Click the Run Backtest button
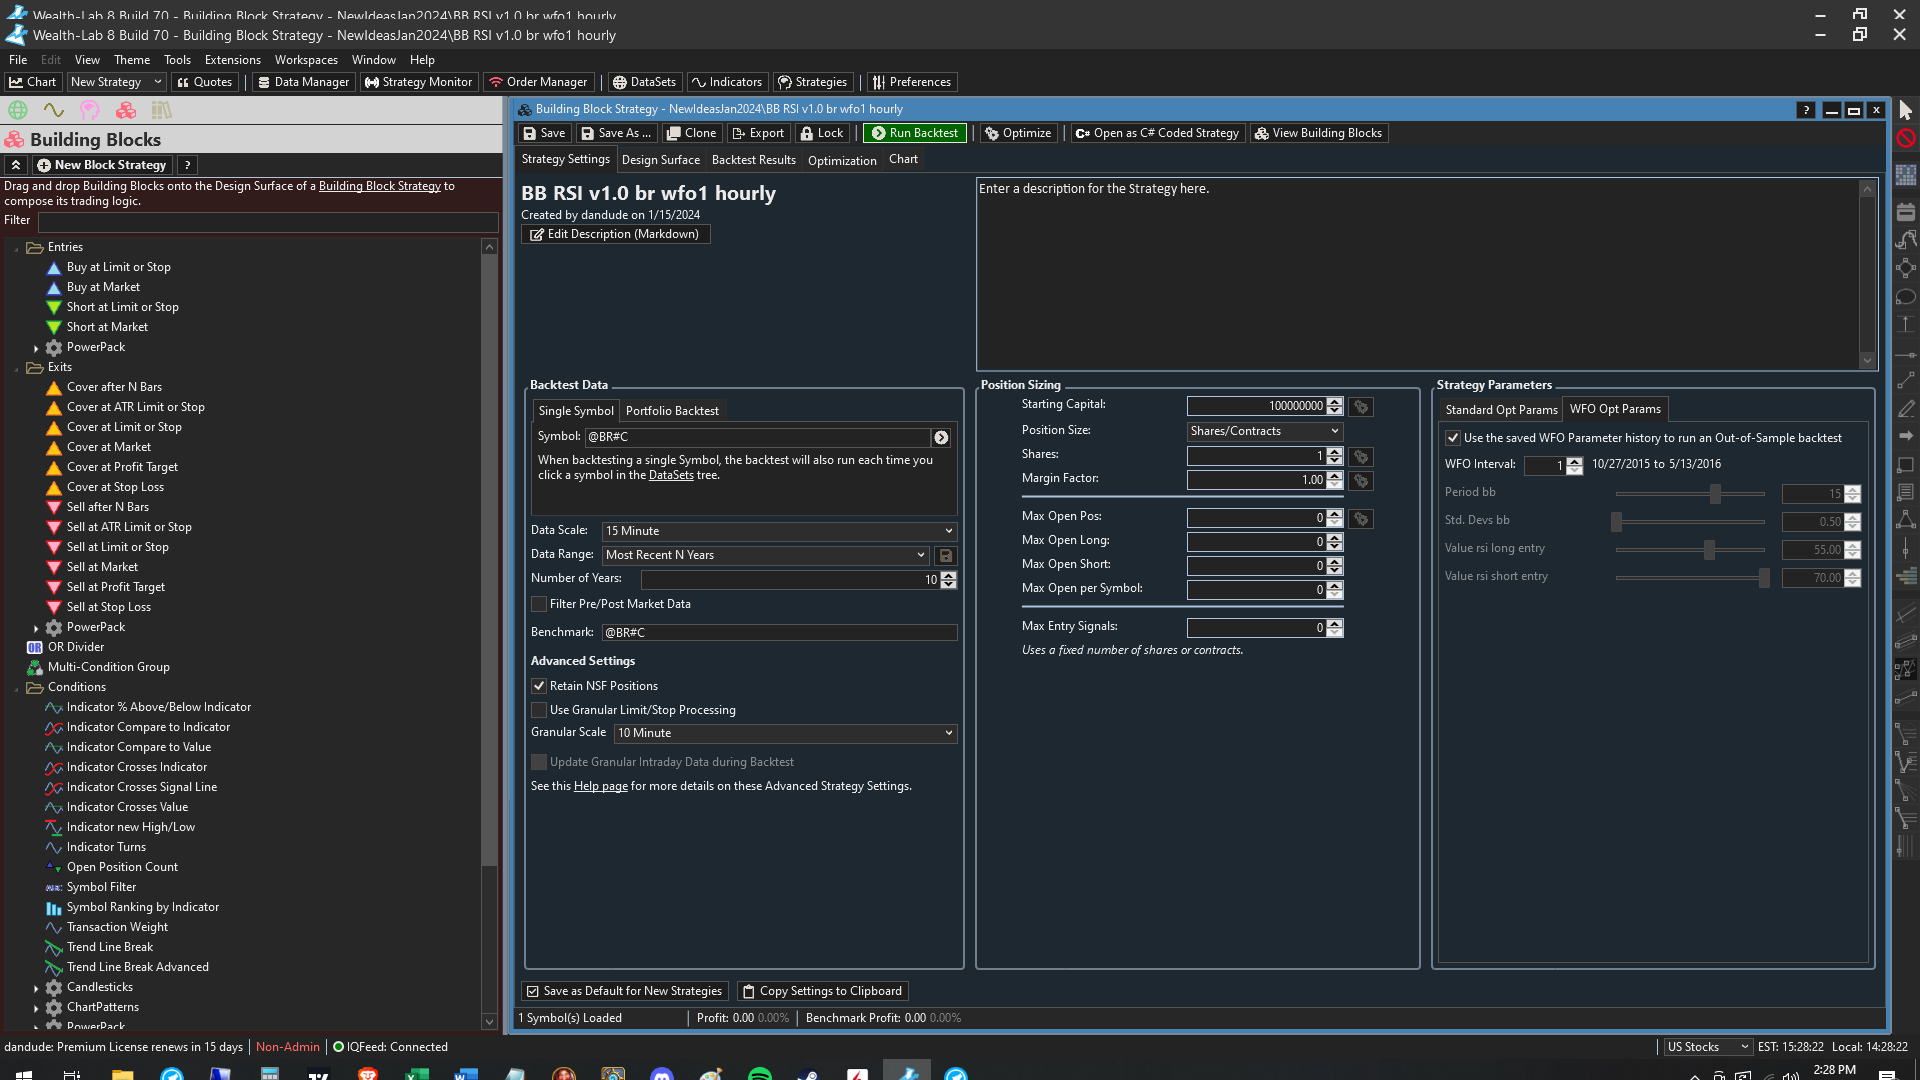Screen dimensions: 1920x1080 (914, 133)
